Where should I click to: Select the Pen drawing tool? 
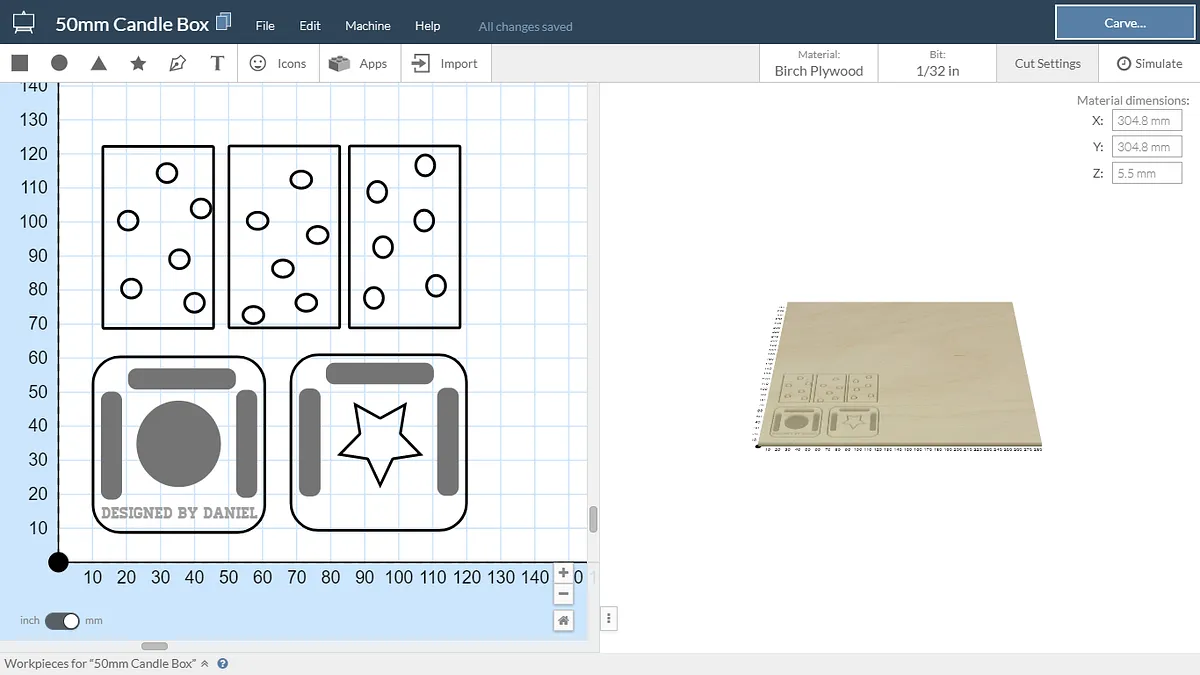[x=177, y=63]
